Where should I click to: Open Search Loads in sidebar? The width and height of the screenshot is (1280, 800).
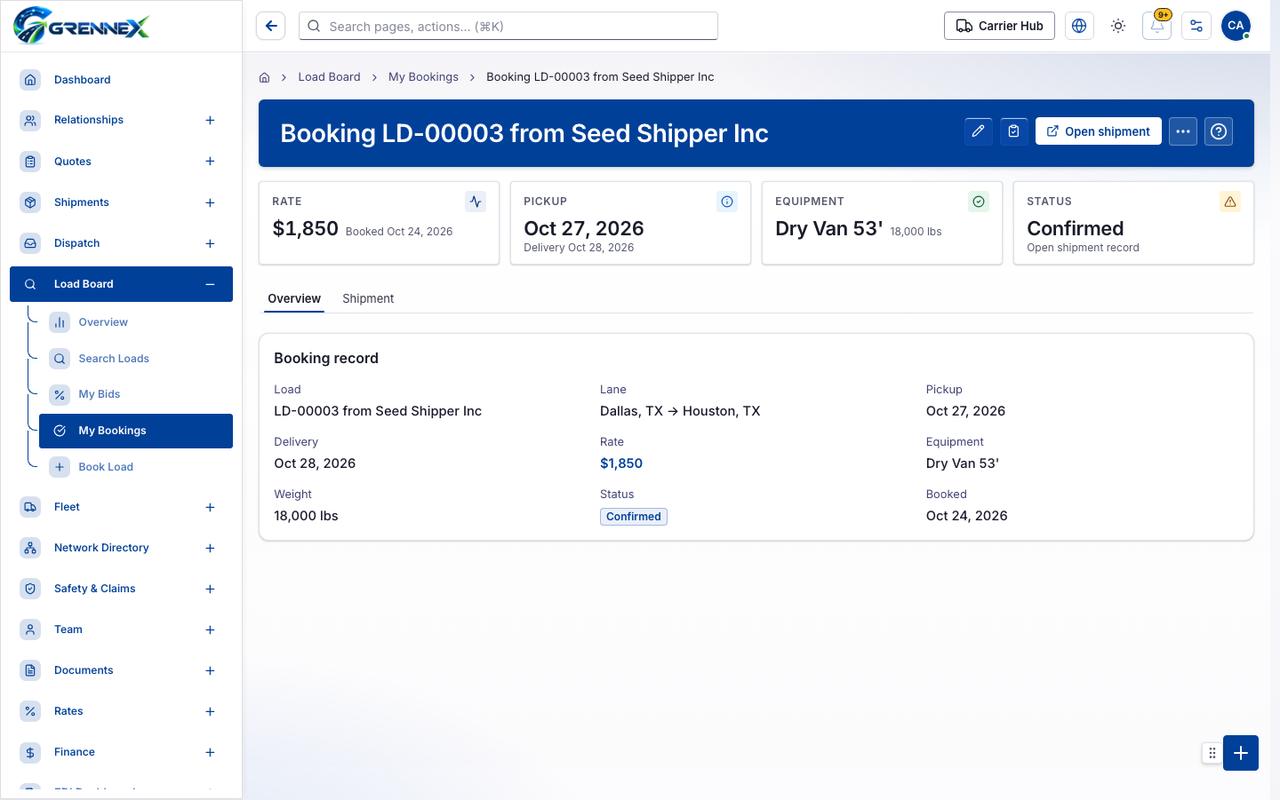pyautogui.click(x=136, y=358)
